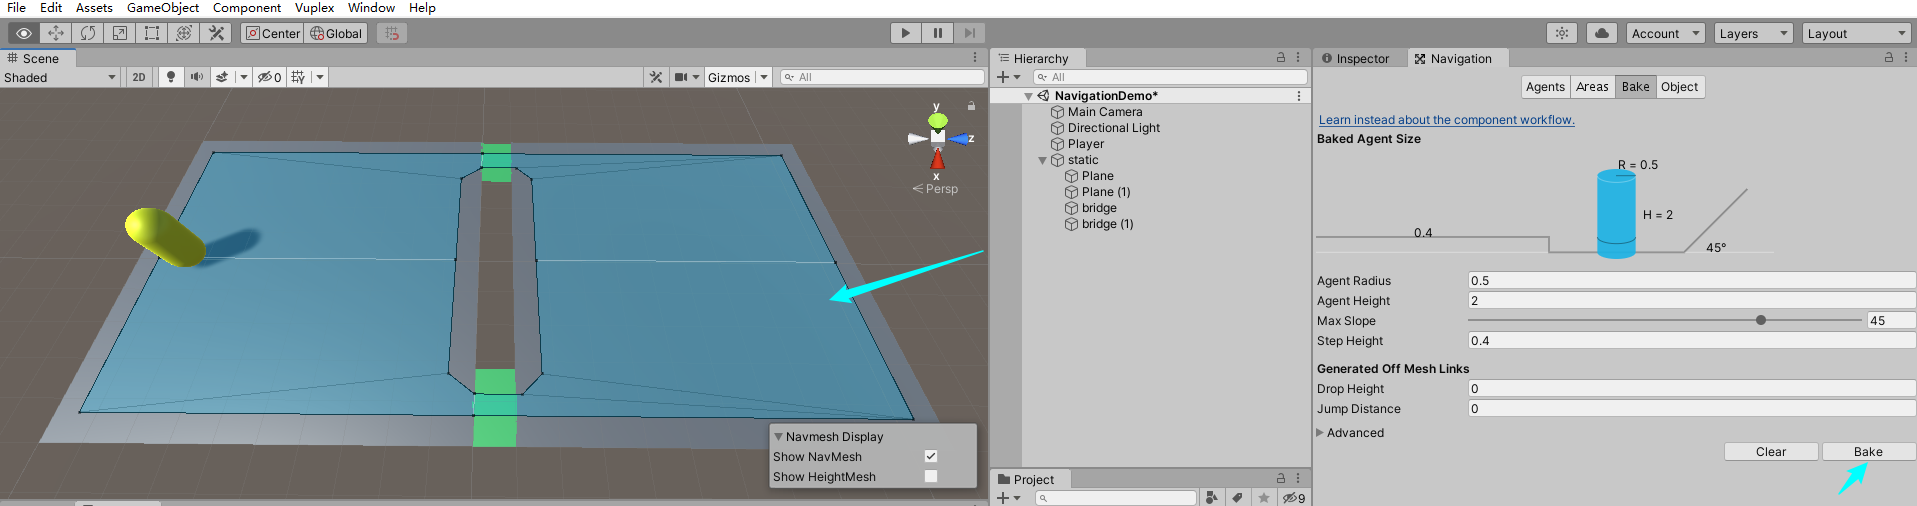Open the Layers dropdown
The width and height of the screenshot is (1917, 506).
click(x=1753, y=33)
